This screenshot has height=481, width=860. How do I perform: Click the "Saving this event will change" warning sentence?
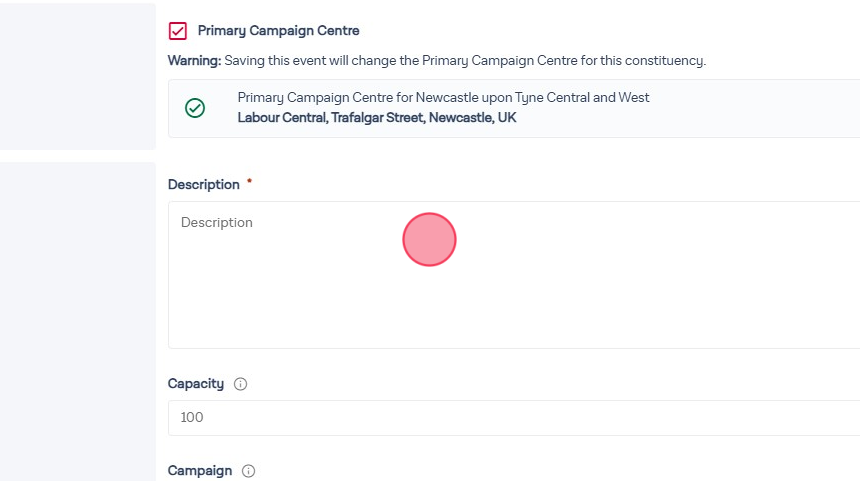pyautogui.click(x=465, y=61)
